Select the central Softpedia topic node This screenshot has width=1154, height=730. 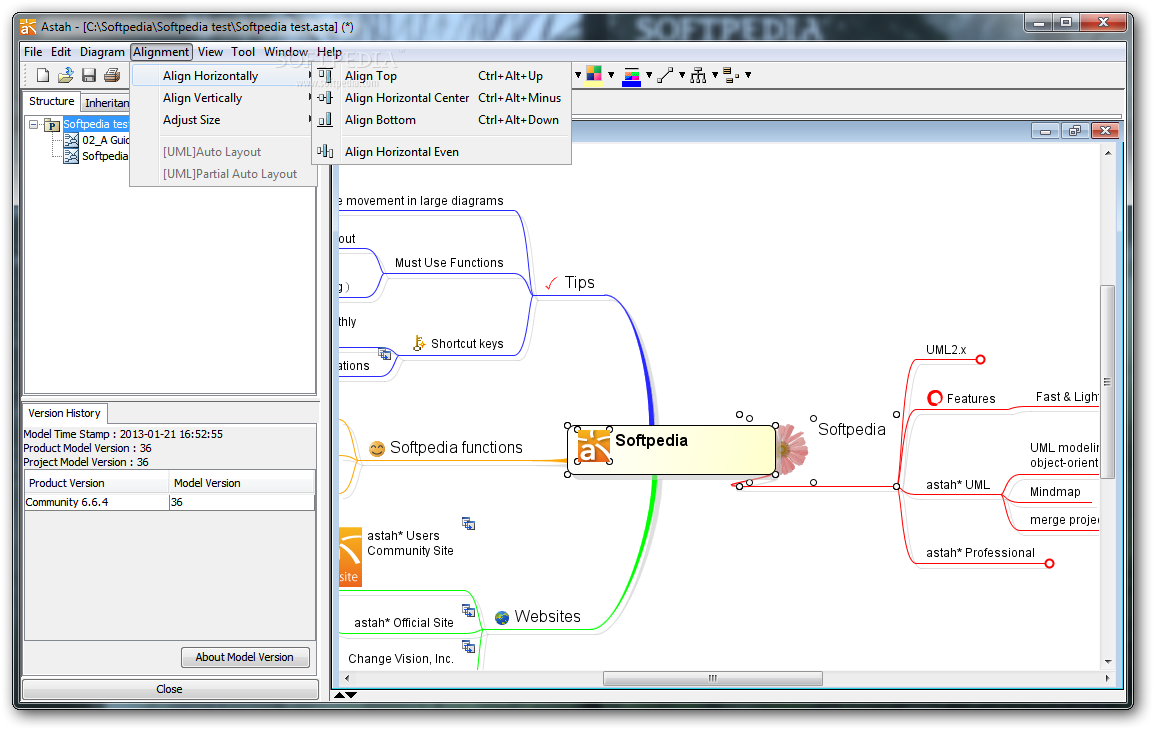tap(672, 450)
